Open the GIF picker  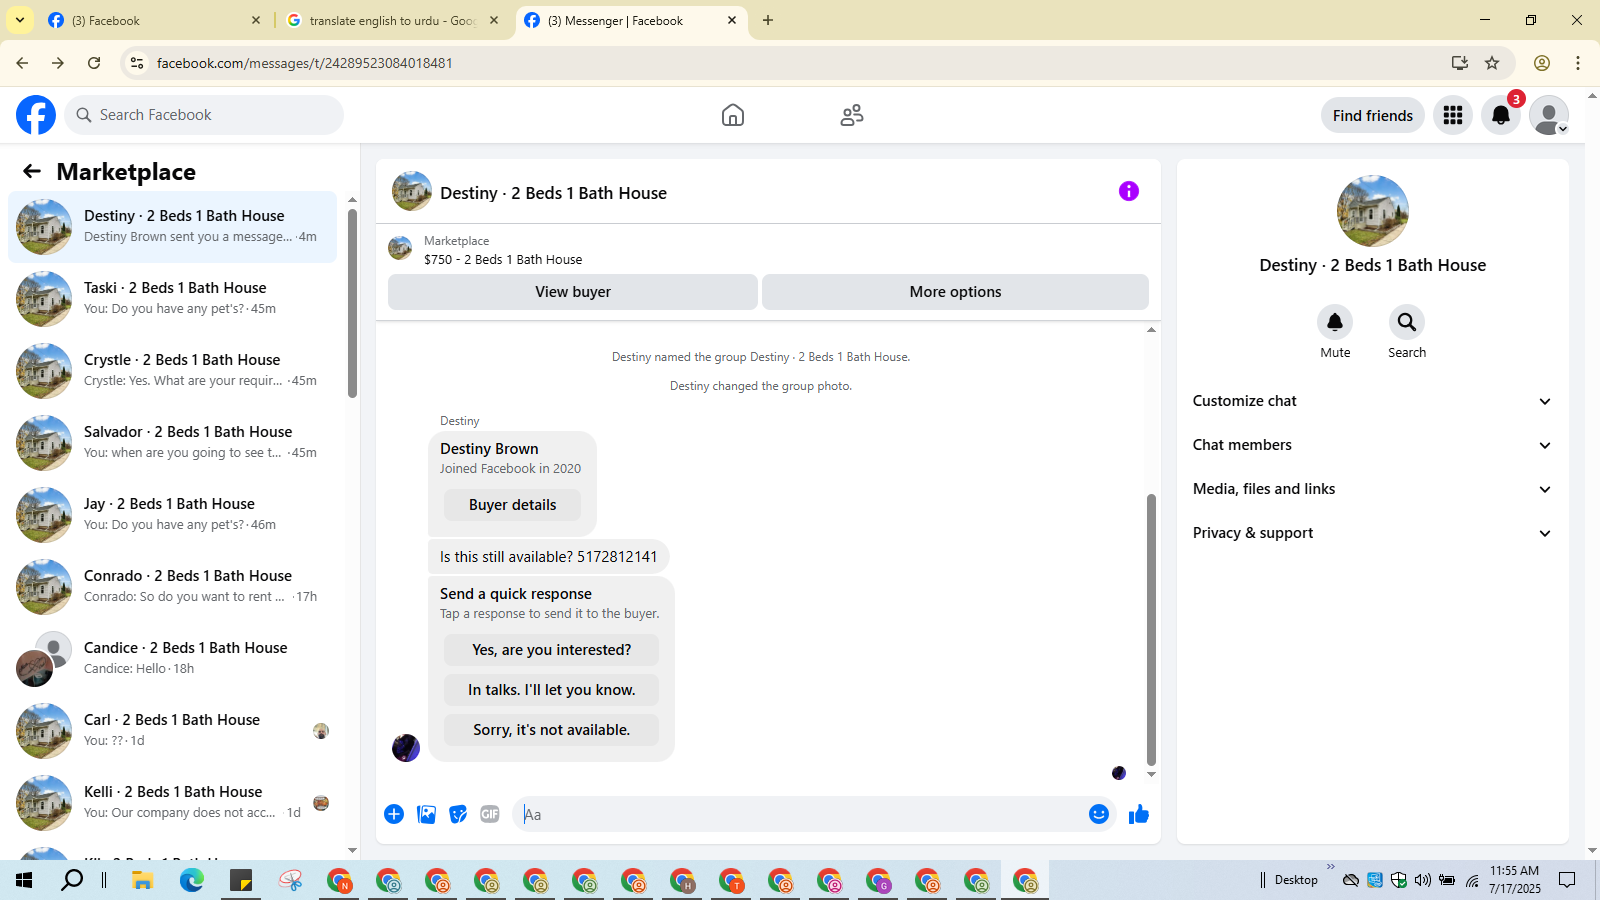(x=490, y=814)
